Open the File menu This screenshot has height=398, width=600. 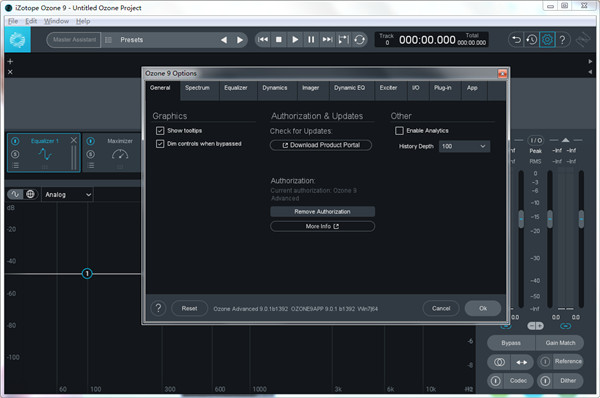pos(13,21)
